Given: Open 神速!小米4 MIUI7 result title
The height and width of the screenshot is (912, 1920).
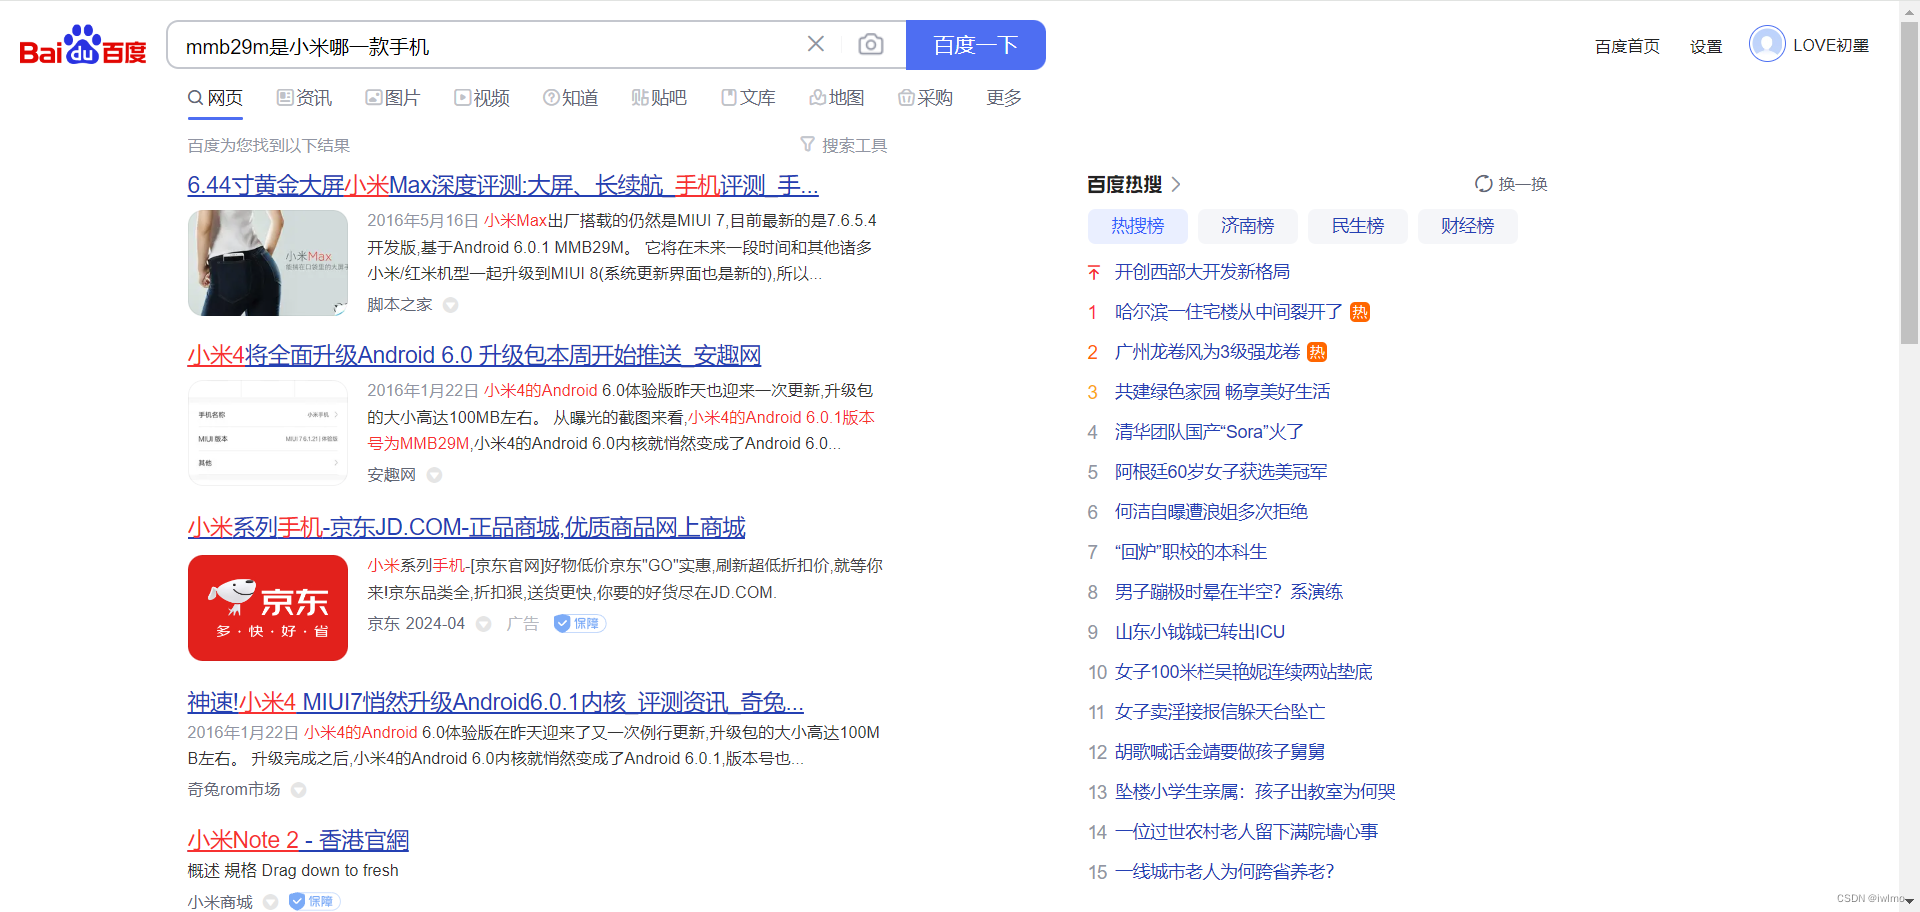Looking at the screenshot, I should (x=495, y=702).
